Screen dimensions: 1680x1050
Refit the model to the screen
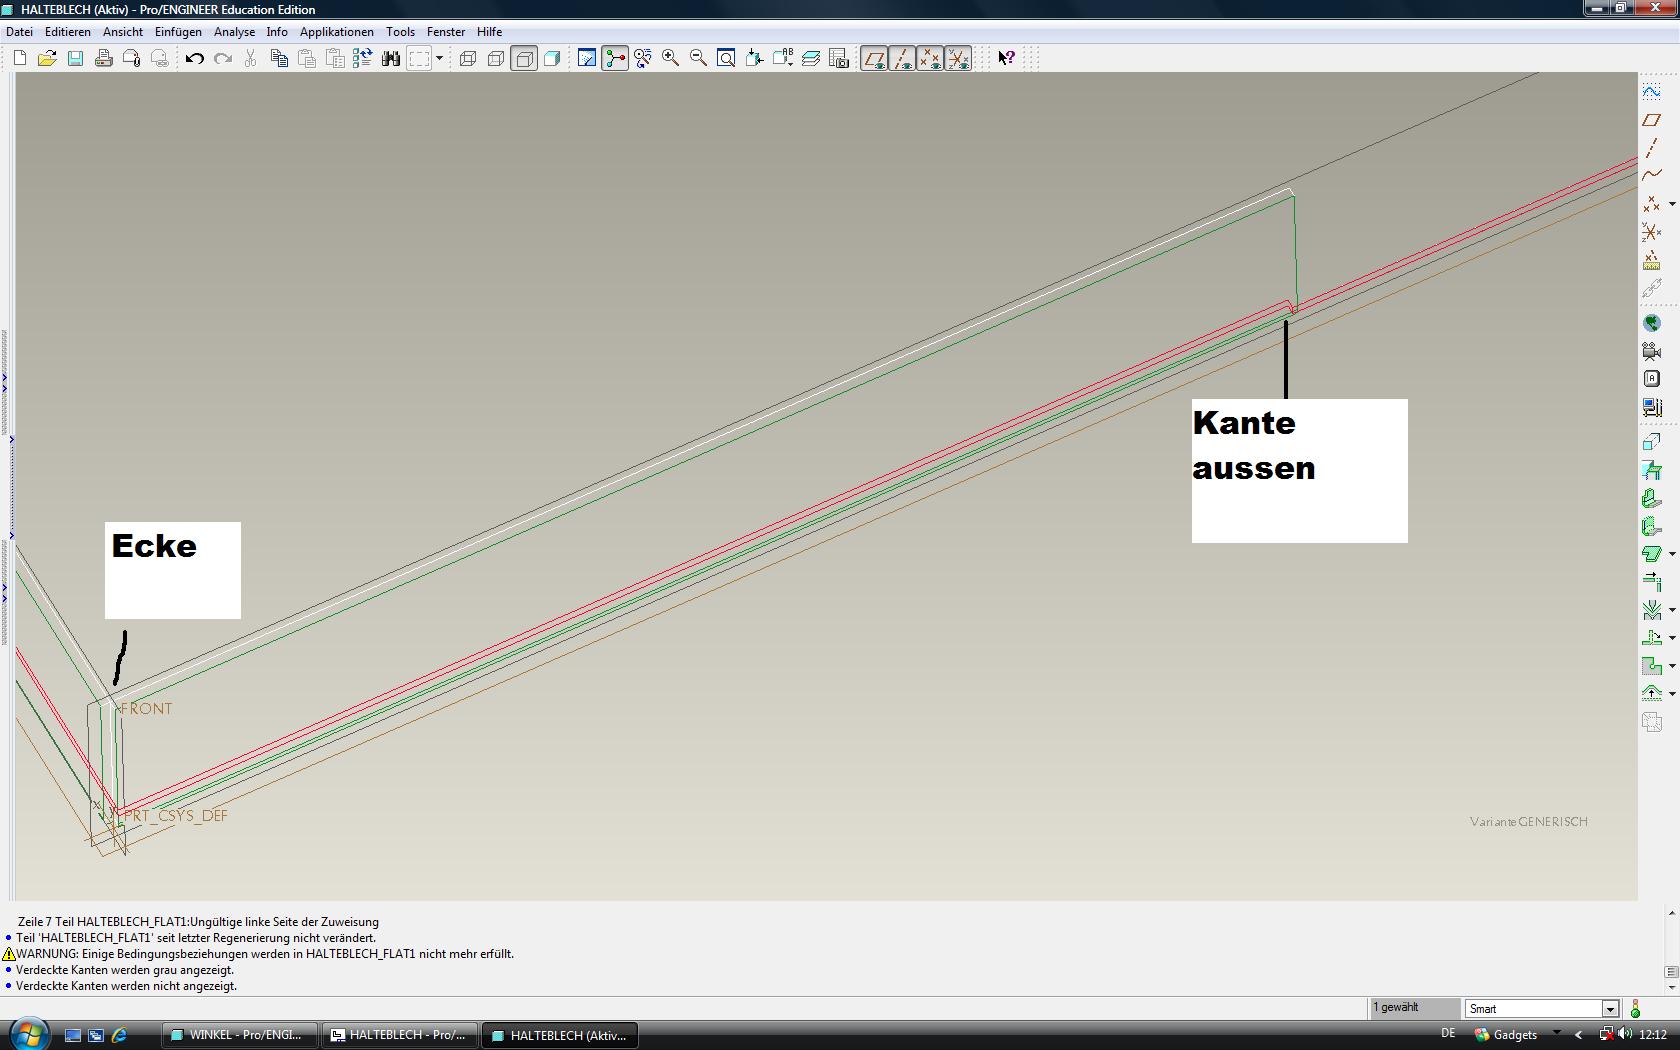click(x=727, y=58)
